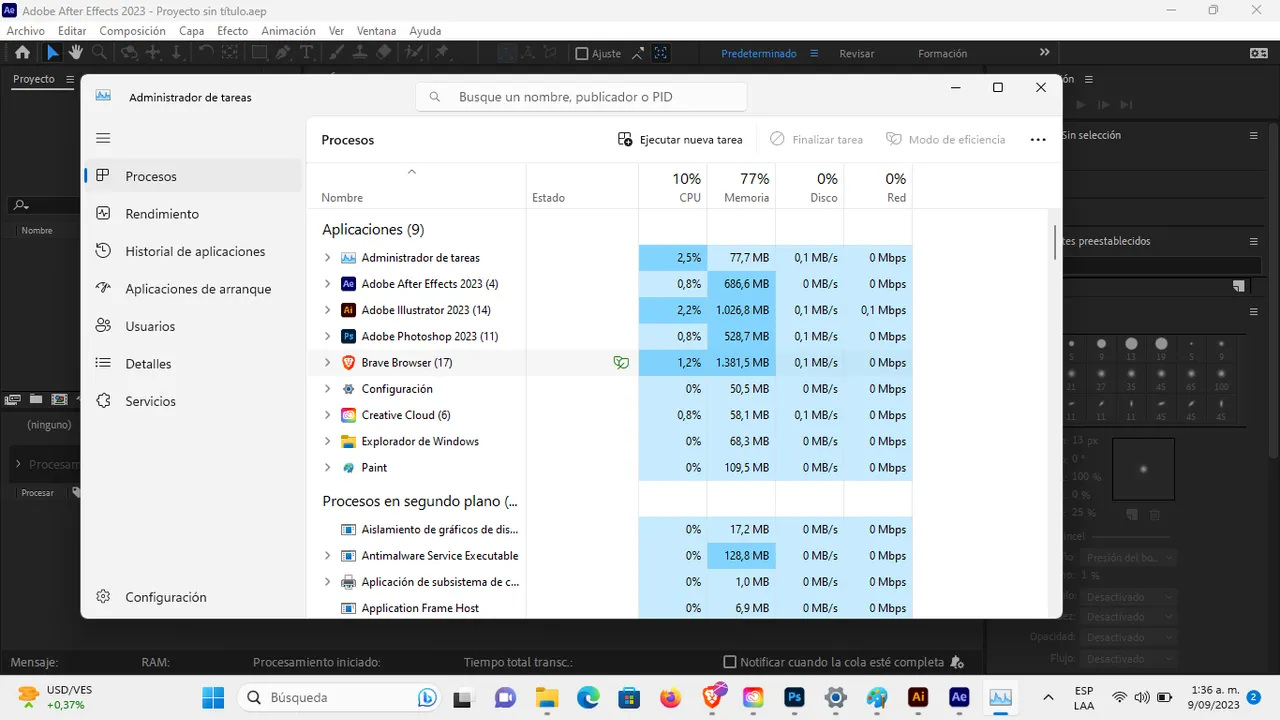This screenshot has width=1280, height=720.
Task: Open the three-dots more options menu in Task Manager
Action: [1037, 140]
